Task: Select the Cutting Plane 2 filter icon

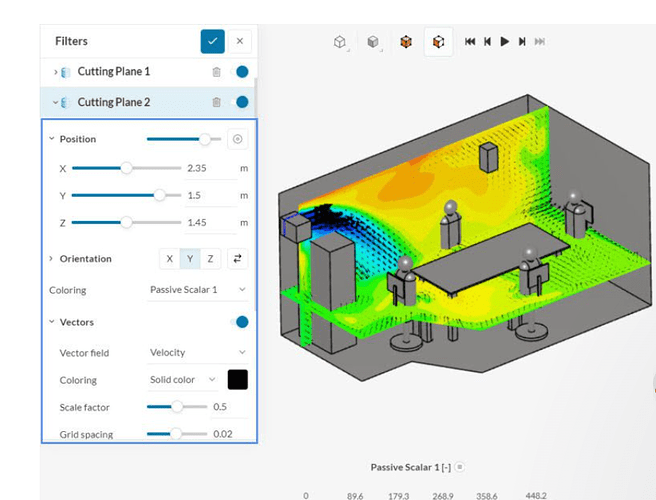Action: (x=66, y=103)
